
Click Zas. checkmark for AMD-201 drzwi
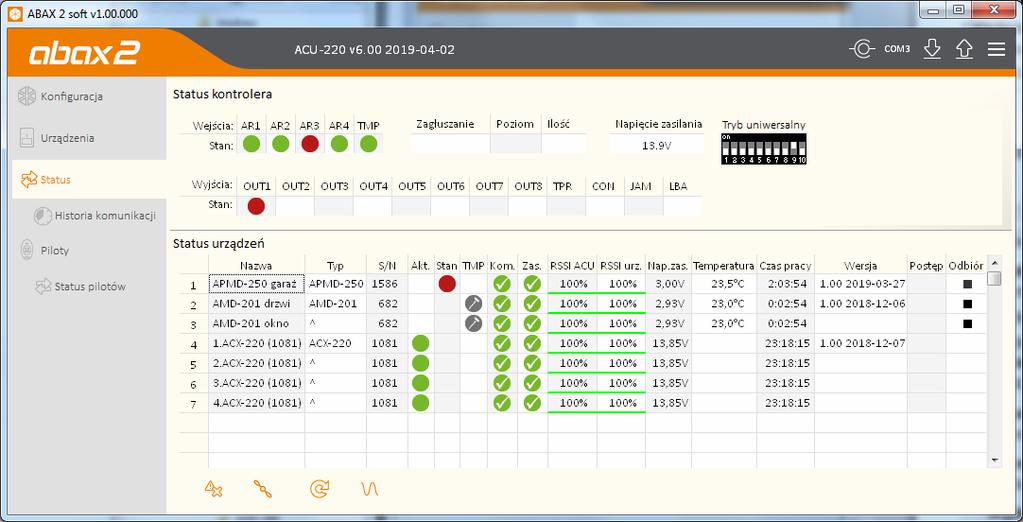[532, 303]
